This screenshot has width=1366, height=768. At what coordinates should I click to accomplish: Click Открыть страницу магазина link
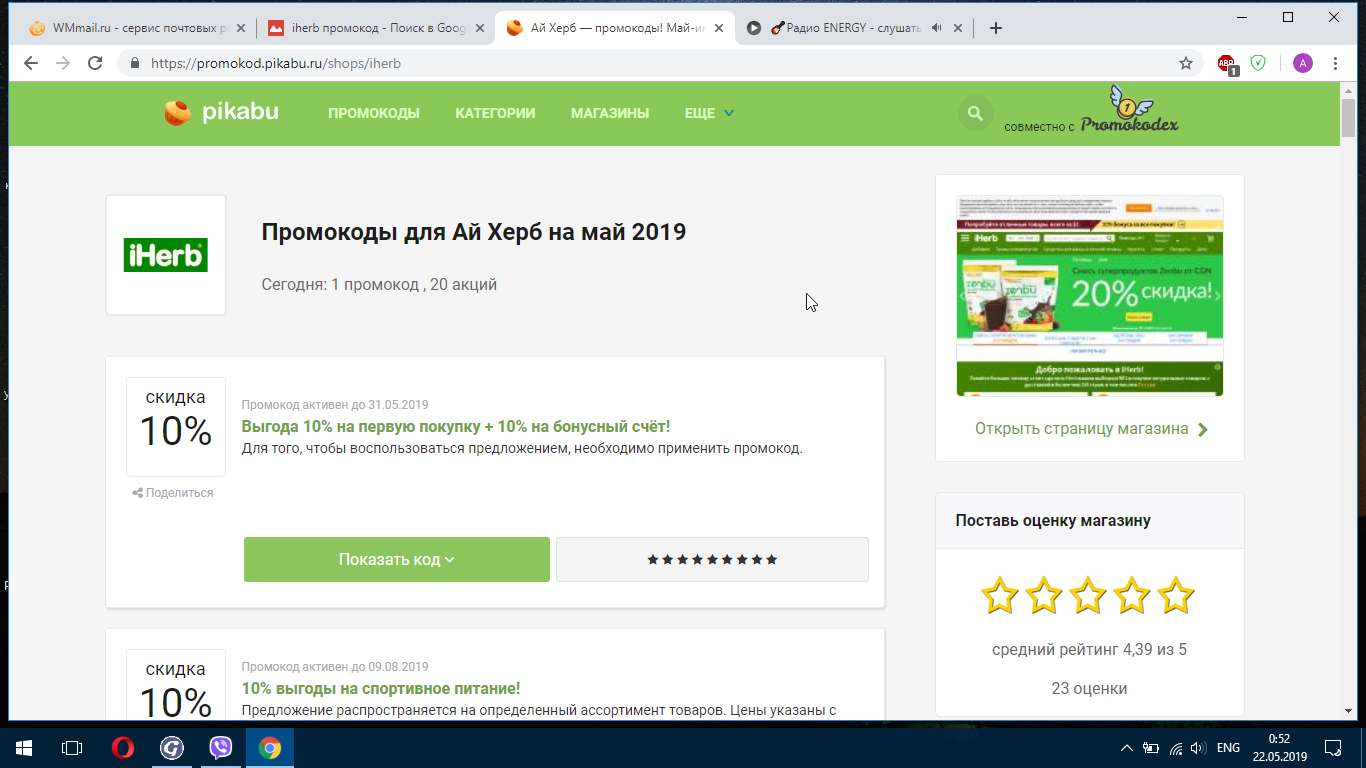click(x=1091, y=429)
